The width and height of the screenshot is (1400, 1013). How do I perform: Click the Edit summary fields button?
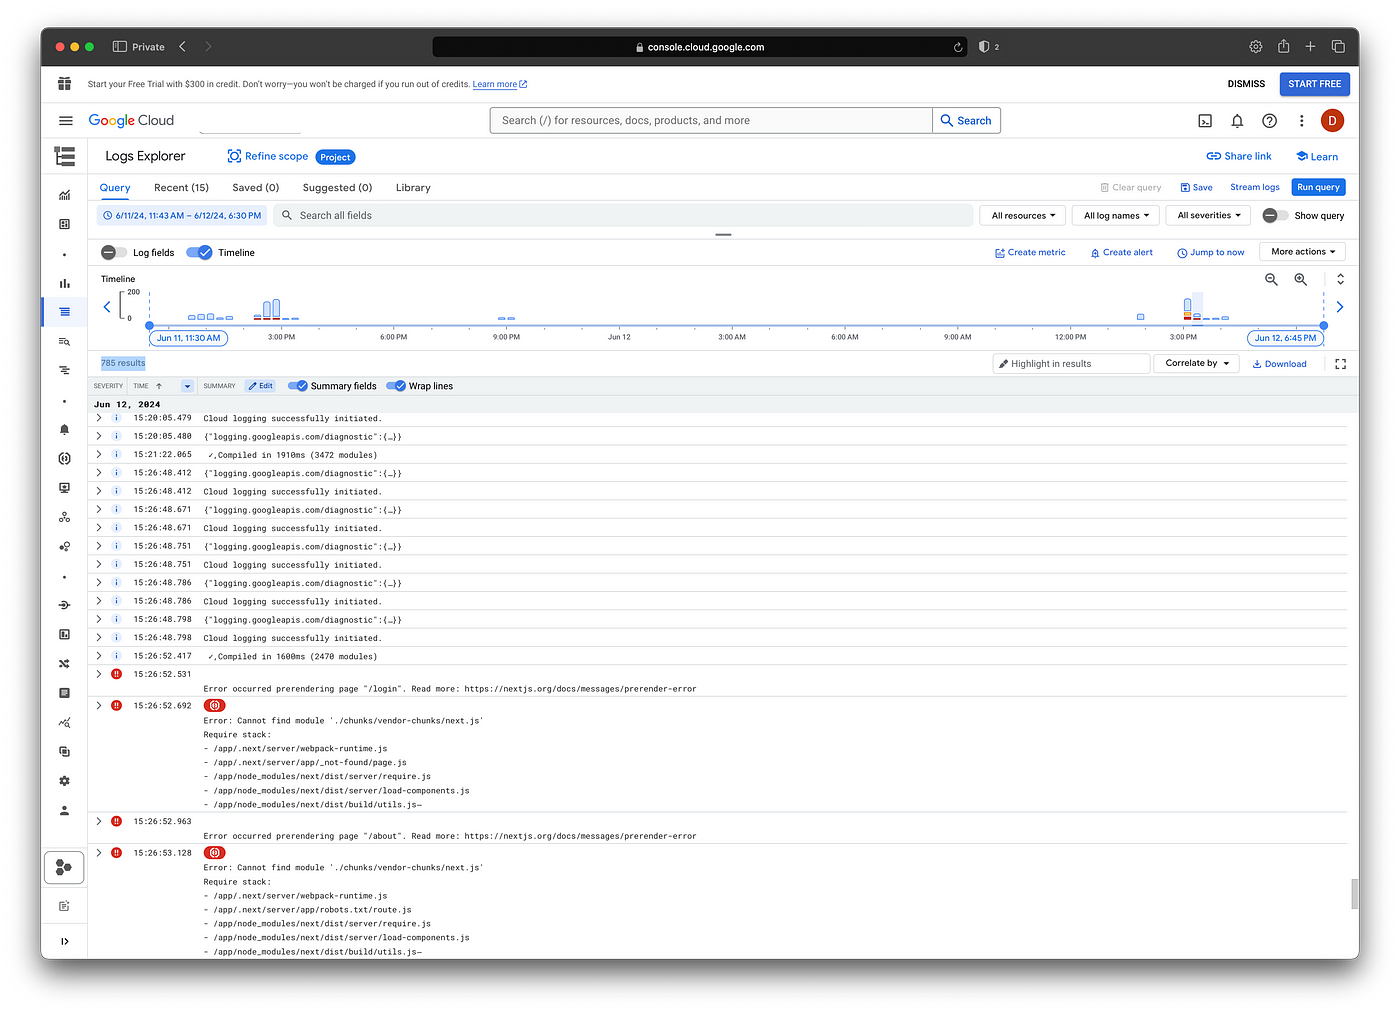pos(261,386)
